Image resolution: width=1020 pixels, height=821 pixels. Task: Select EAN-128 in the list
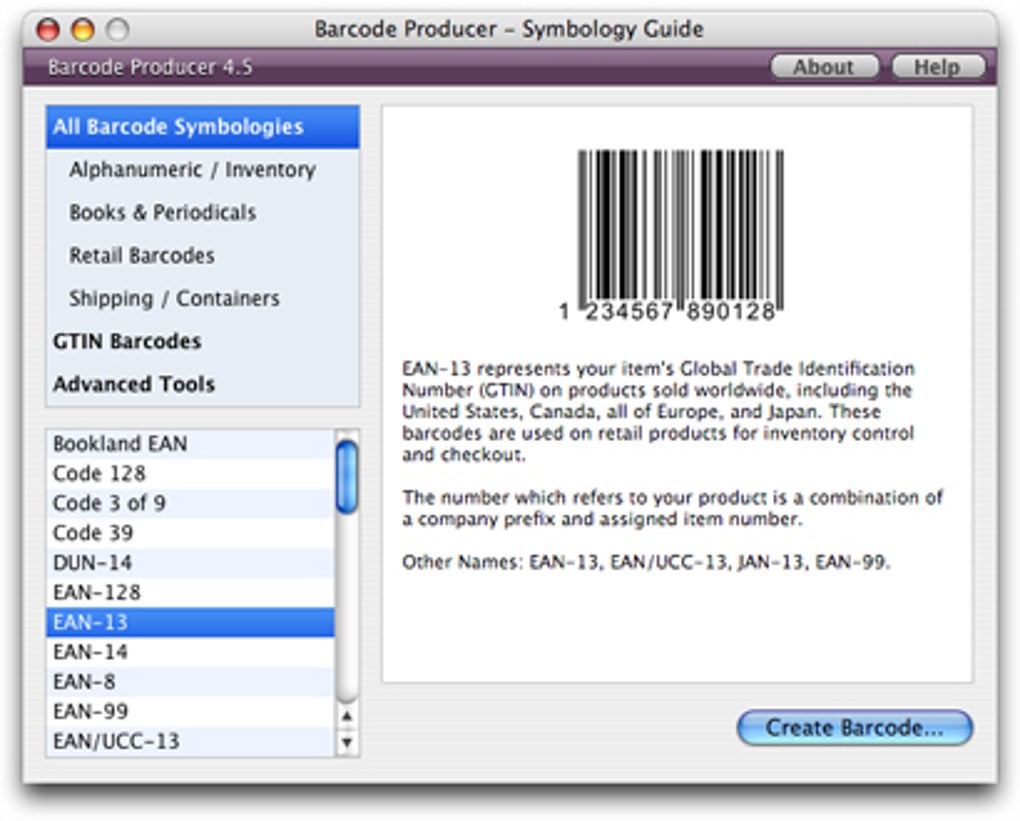[x=97, y=593]
